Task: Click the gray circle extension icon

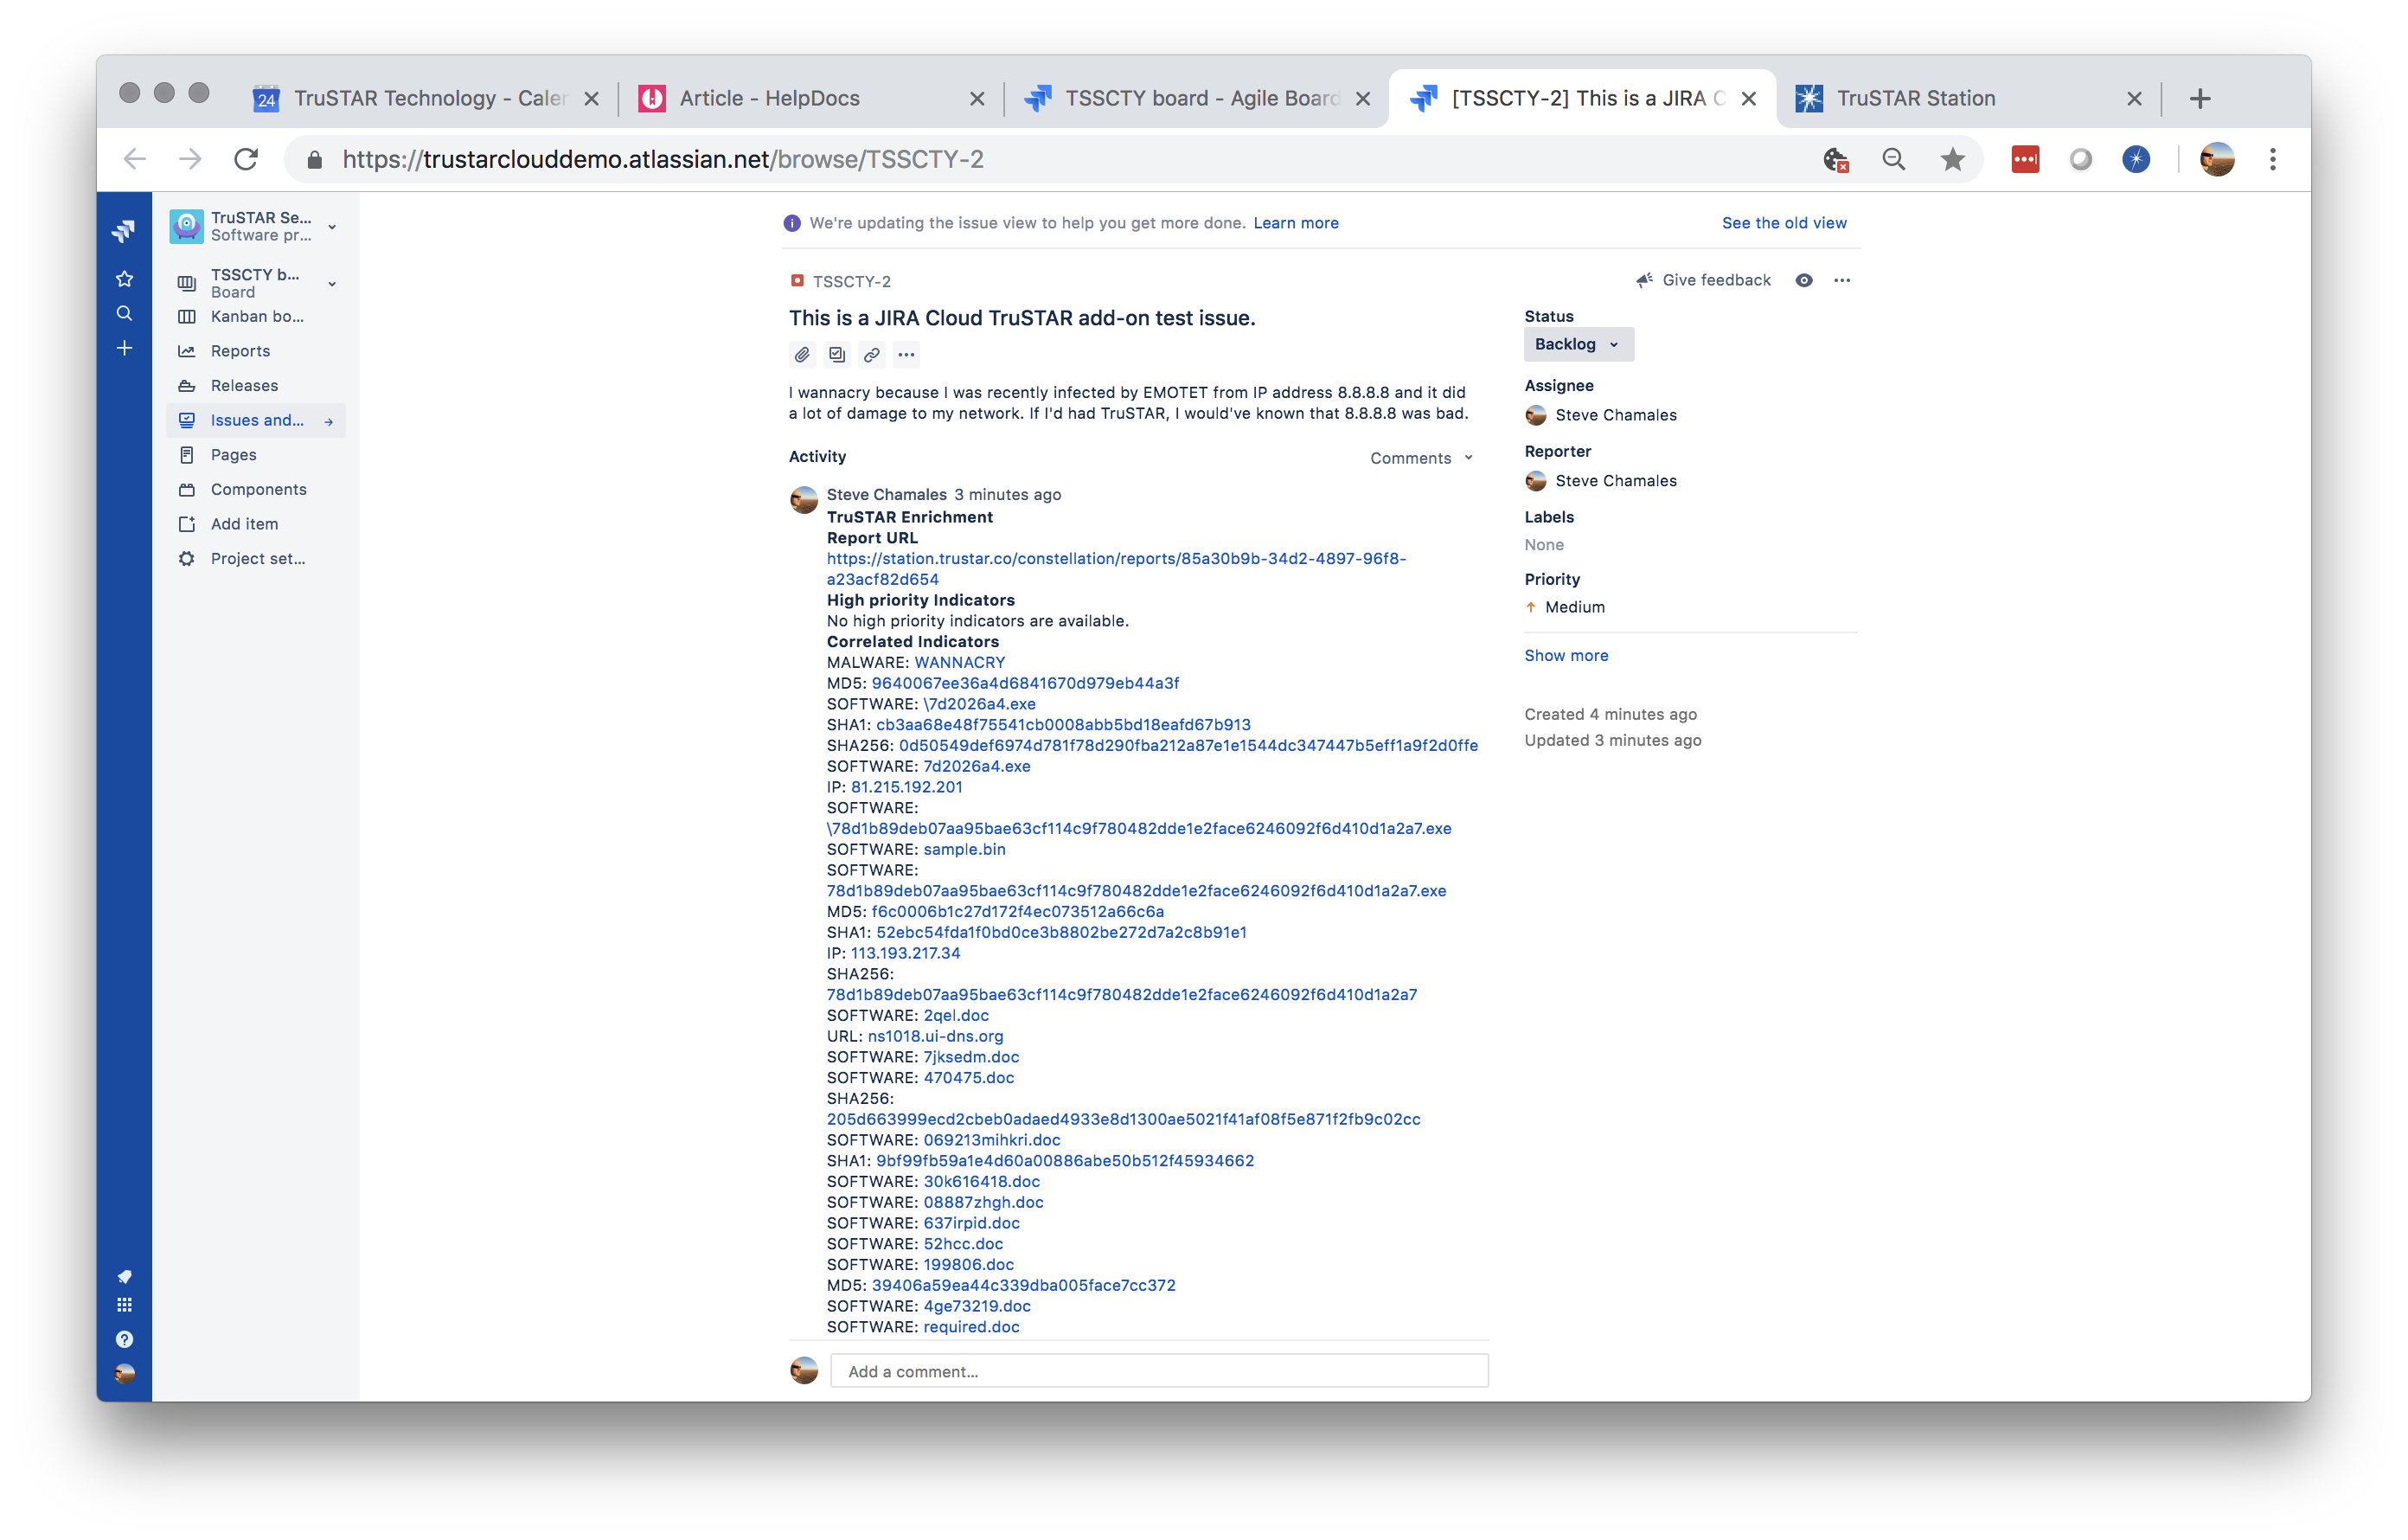Action: click(x=2080, y=159)
